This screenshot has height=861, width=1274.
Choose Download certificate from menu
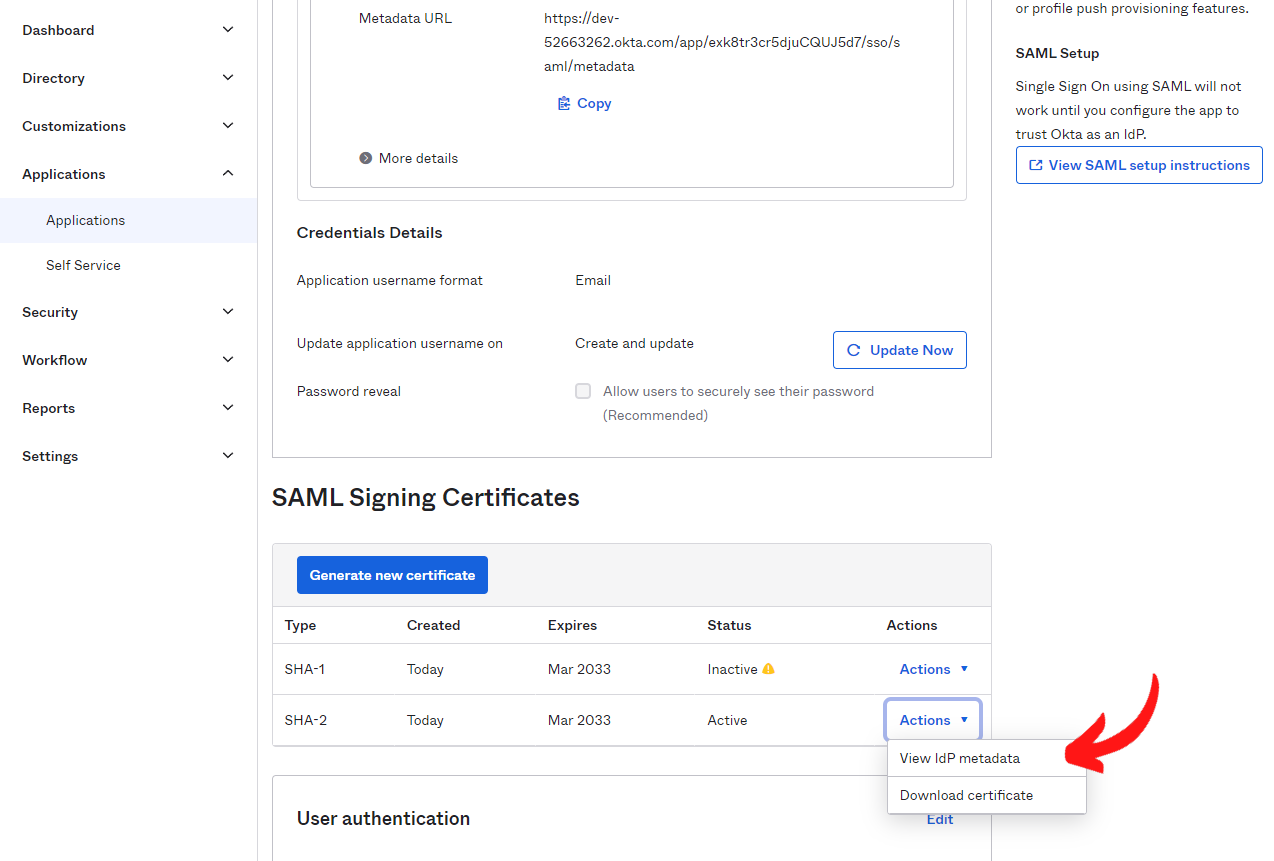[966, 795]
